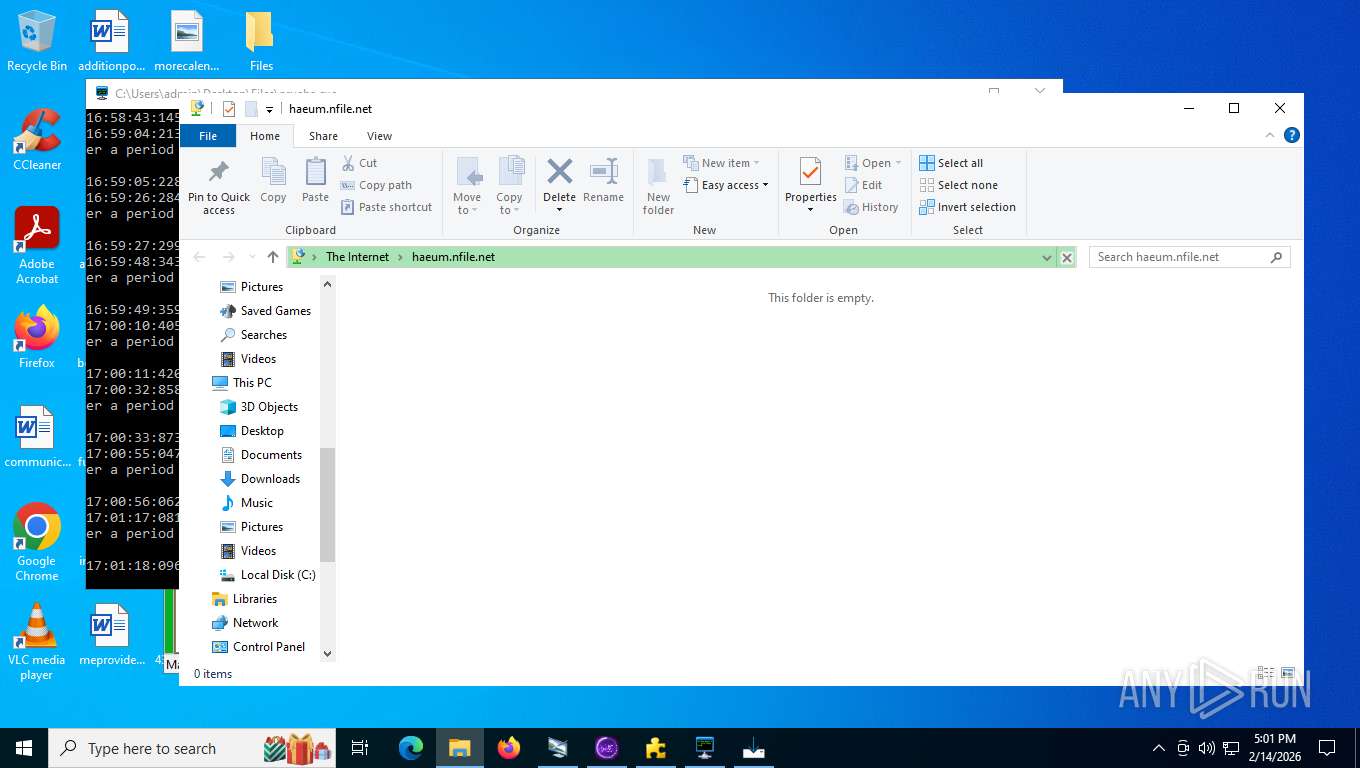Screen dimensions: 1360x768
Task: Switch to the Share tab
Action: pos(323,136)
